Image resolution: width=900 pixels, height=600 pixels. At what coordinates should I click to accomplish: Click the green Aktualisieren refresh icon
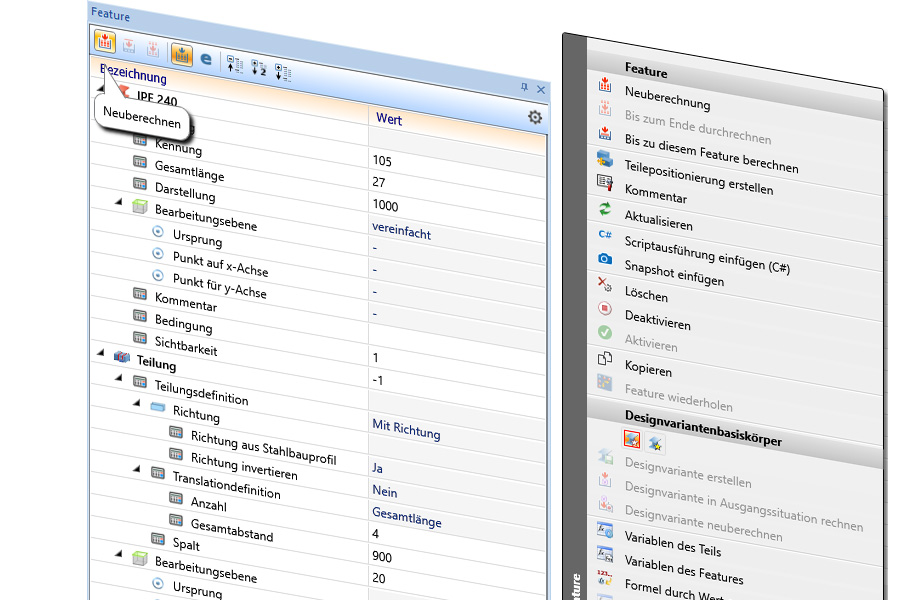coord(604,209)
